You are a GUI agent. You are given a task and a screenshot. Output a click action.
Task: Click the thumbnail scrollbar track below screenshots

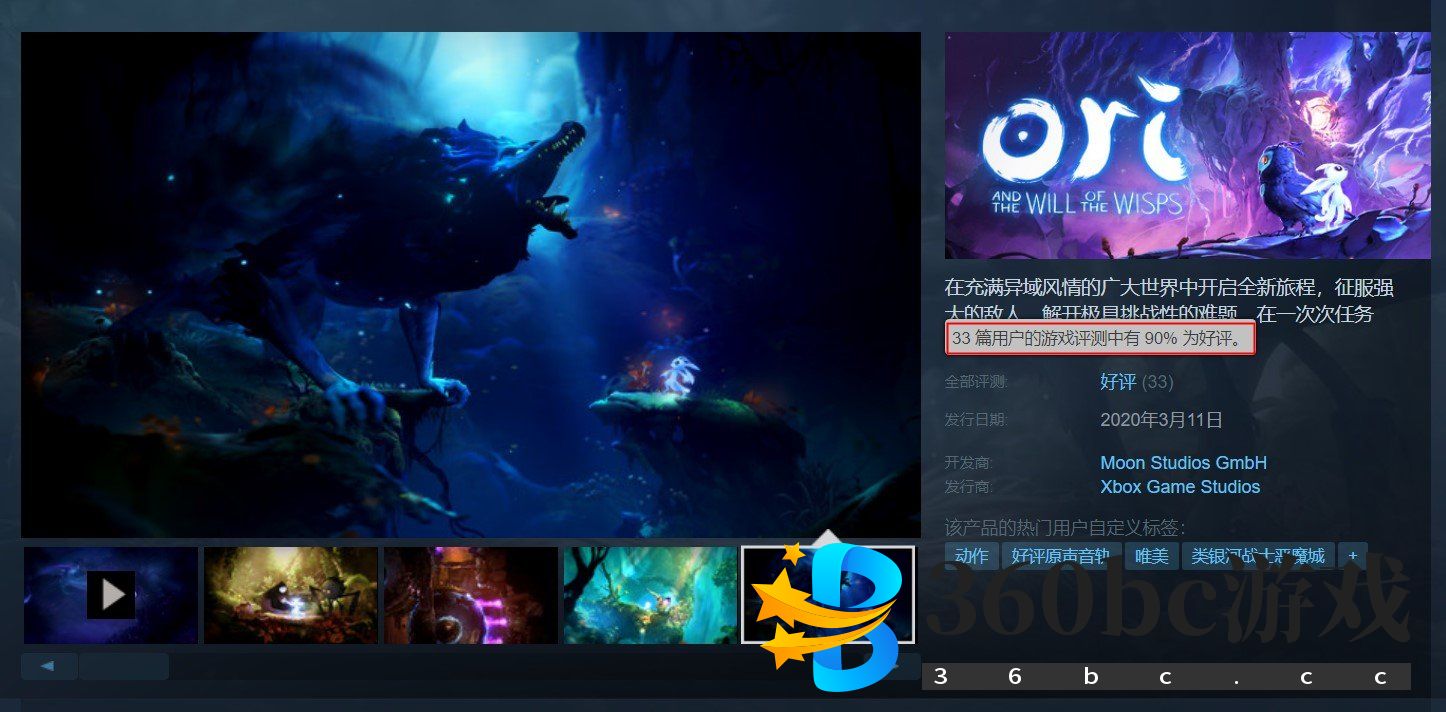[x=124, y=665]
